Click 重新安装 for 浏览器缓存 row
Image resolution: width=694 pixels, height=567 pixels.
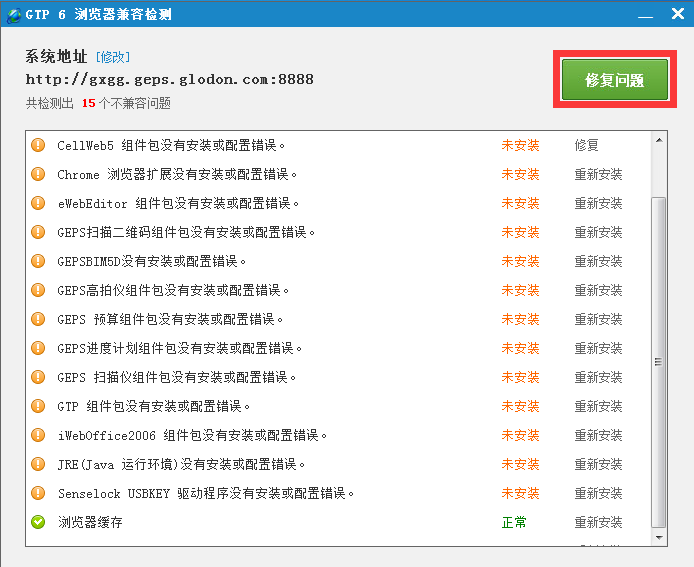click(598, 522)
